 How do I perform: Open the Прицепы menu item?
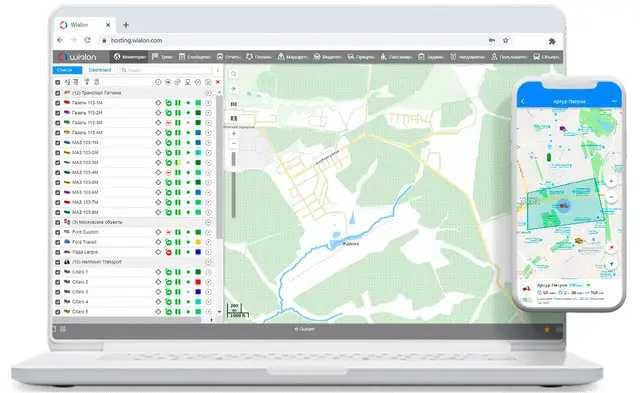pos(361,57)
